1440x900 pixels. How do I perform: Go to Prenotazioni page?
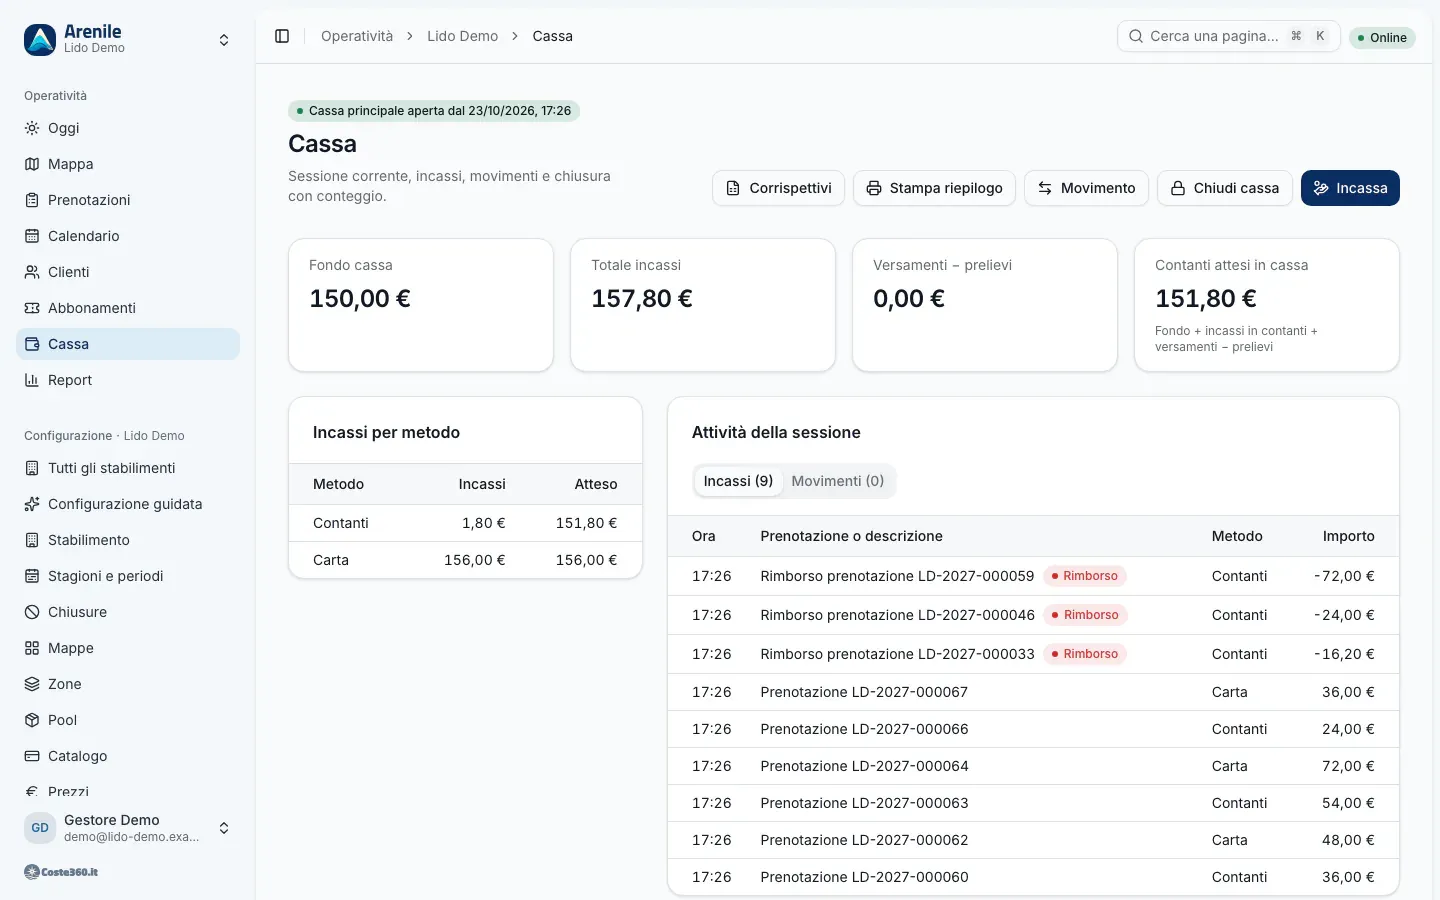[x=128, y=200]
